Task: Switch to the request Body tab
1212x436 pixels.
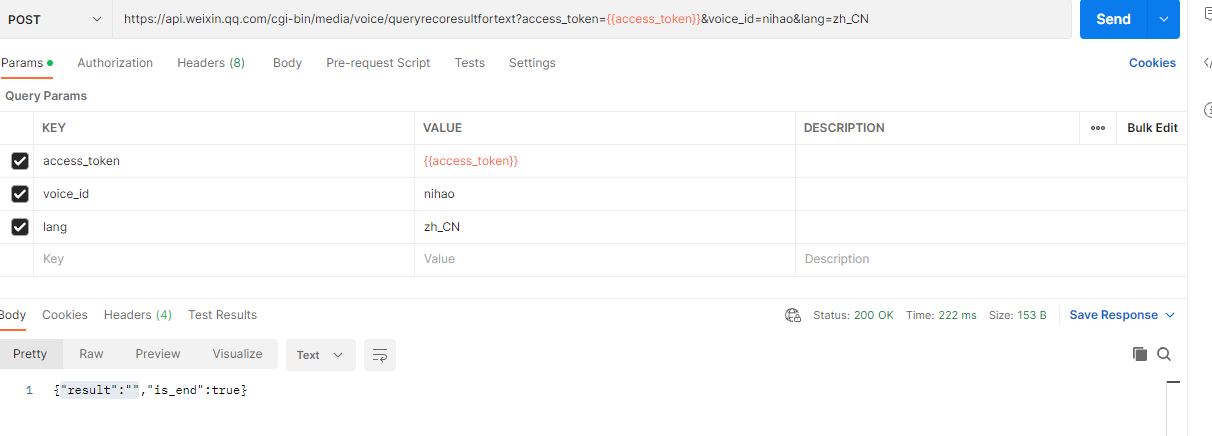Action: tap(287, 63)
